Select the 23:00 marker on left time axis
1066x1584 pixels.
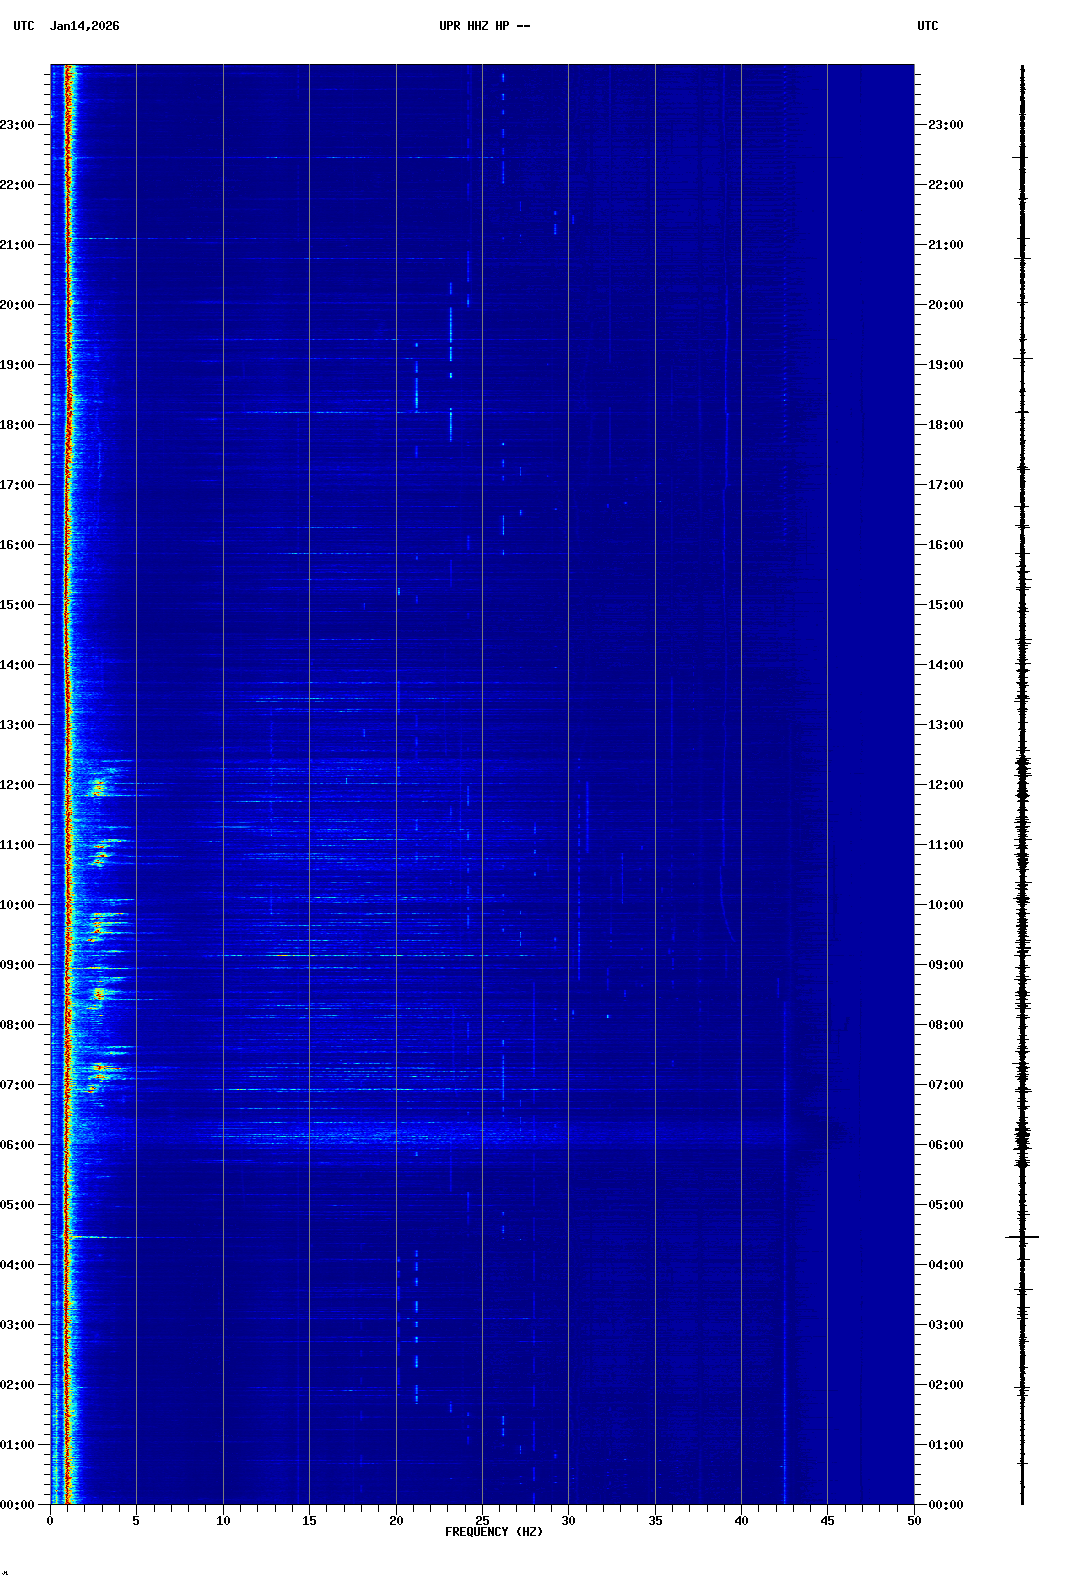[18, 125]
